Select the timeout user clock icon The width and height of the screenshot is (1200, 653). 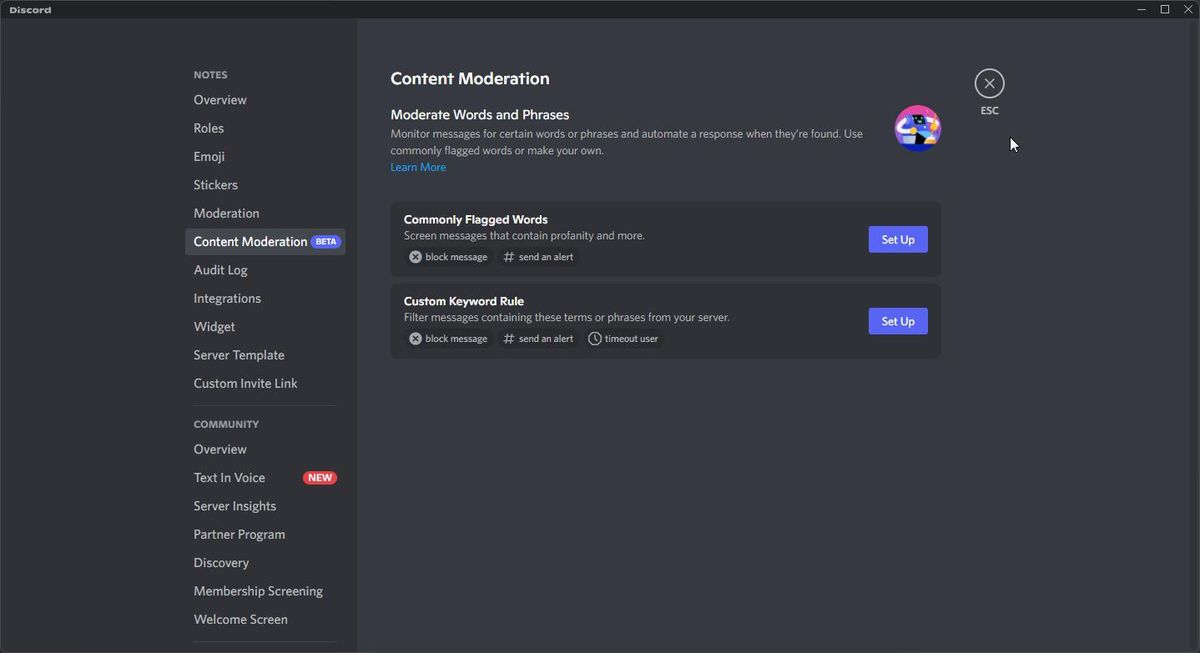point(593,338)
